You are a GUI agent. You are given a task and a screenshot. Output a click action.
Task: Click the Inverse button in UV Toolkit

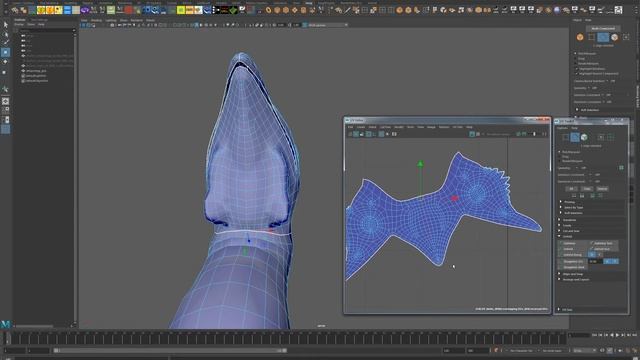(x=602, y=189)
